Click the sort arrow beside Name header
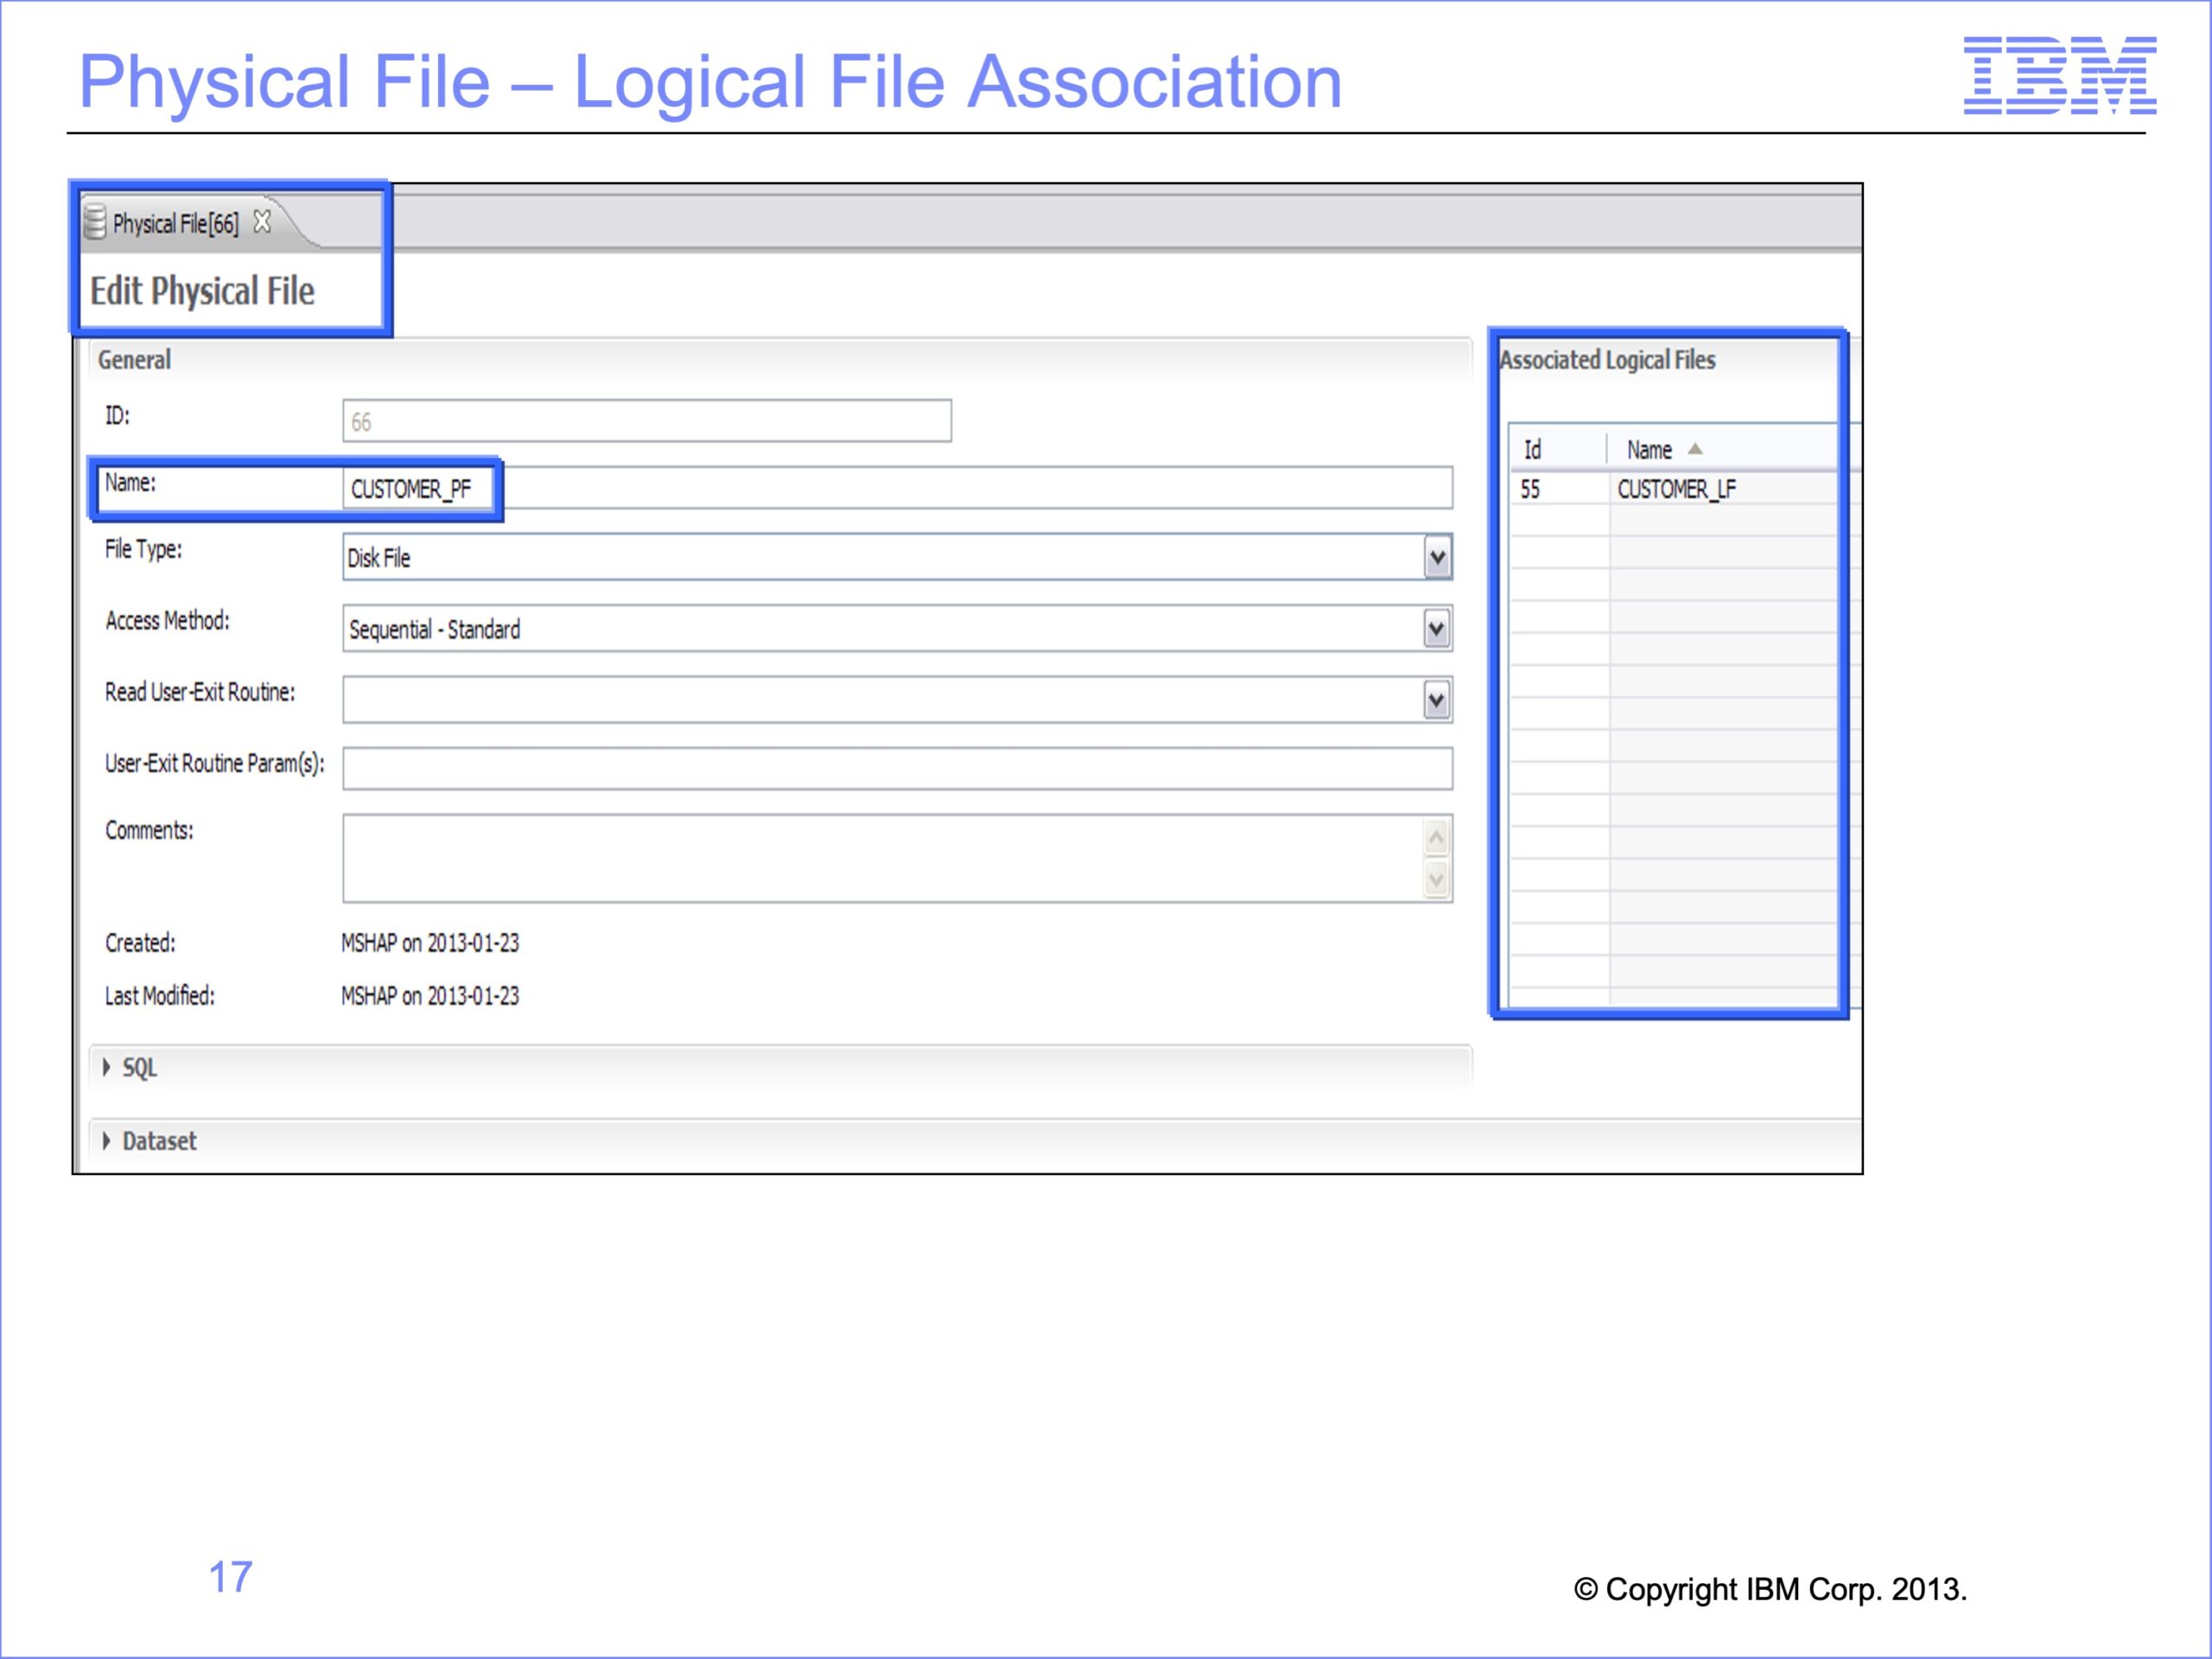This screenshot has width=2212, height=1659. point(1695,449)
